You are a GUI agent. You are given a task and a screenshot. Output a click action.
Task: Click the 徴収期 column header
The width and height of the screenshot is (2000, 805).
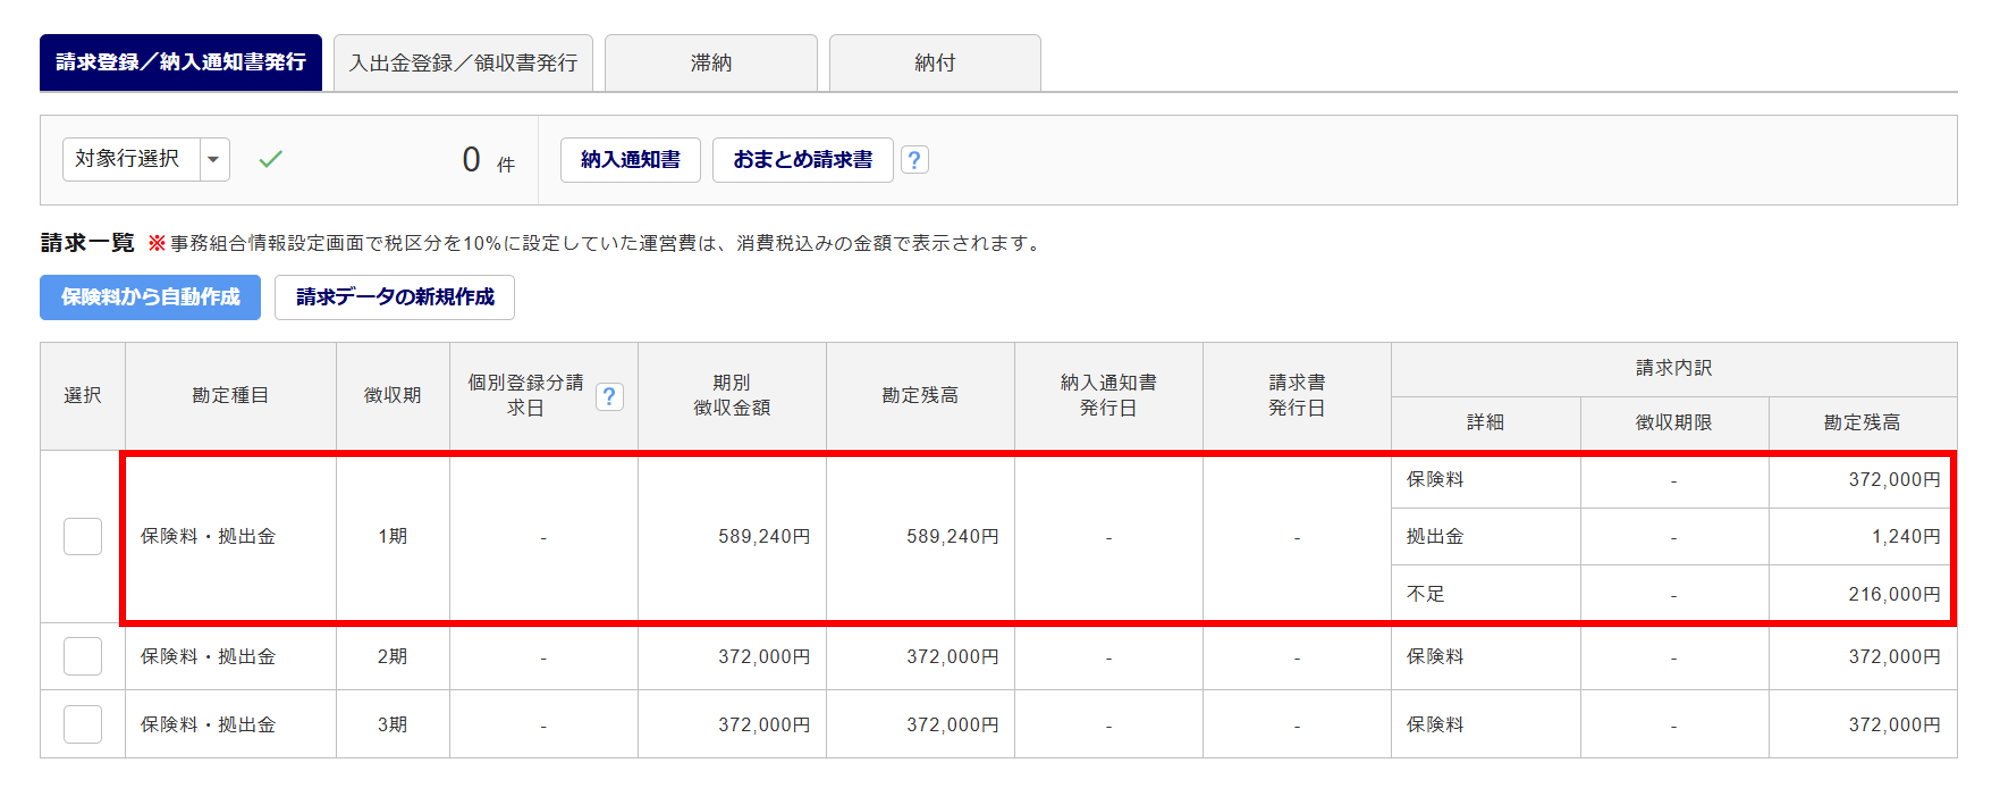click(x=393, y=396)
